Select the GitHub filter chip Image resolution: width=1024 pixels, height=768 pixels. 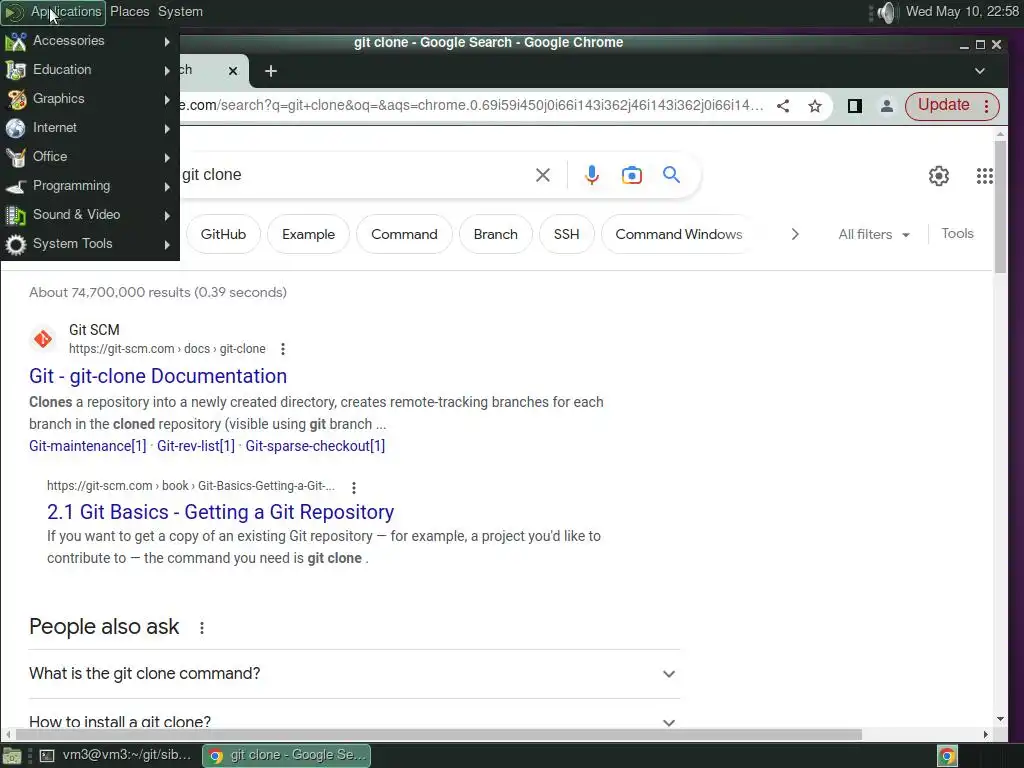coord(223,234)
